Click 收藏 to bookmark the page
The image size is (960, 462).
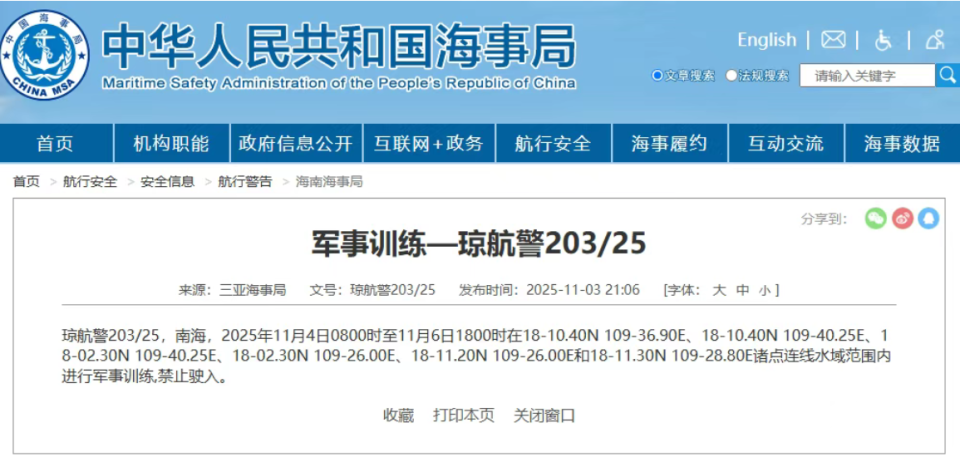[399, 416]
